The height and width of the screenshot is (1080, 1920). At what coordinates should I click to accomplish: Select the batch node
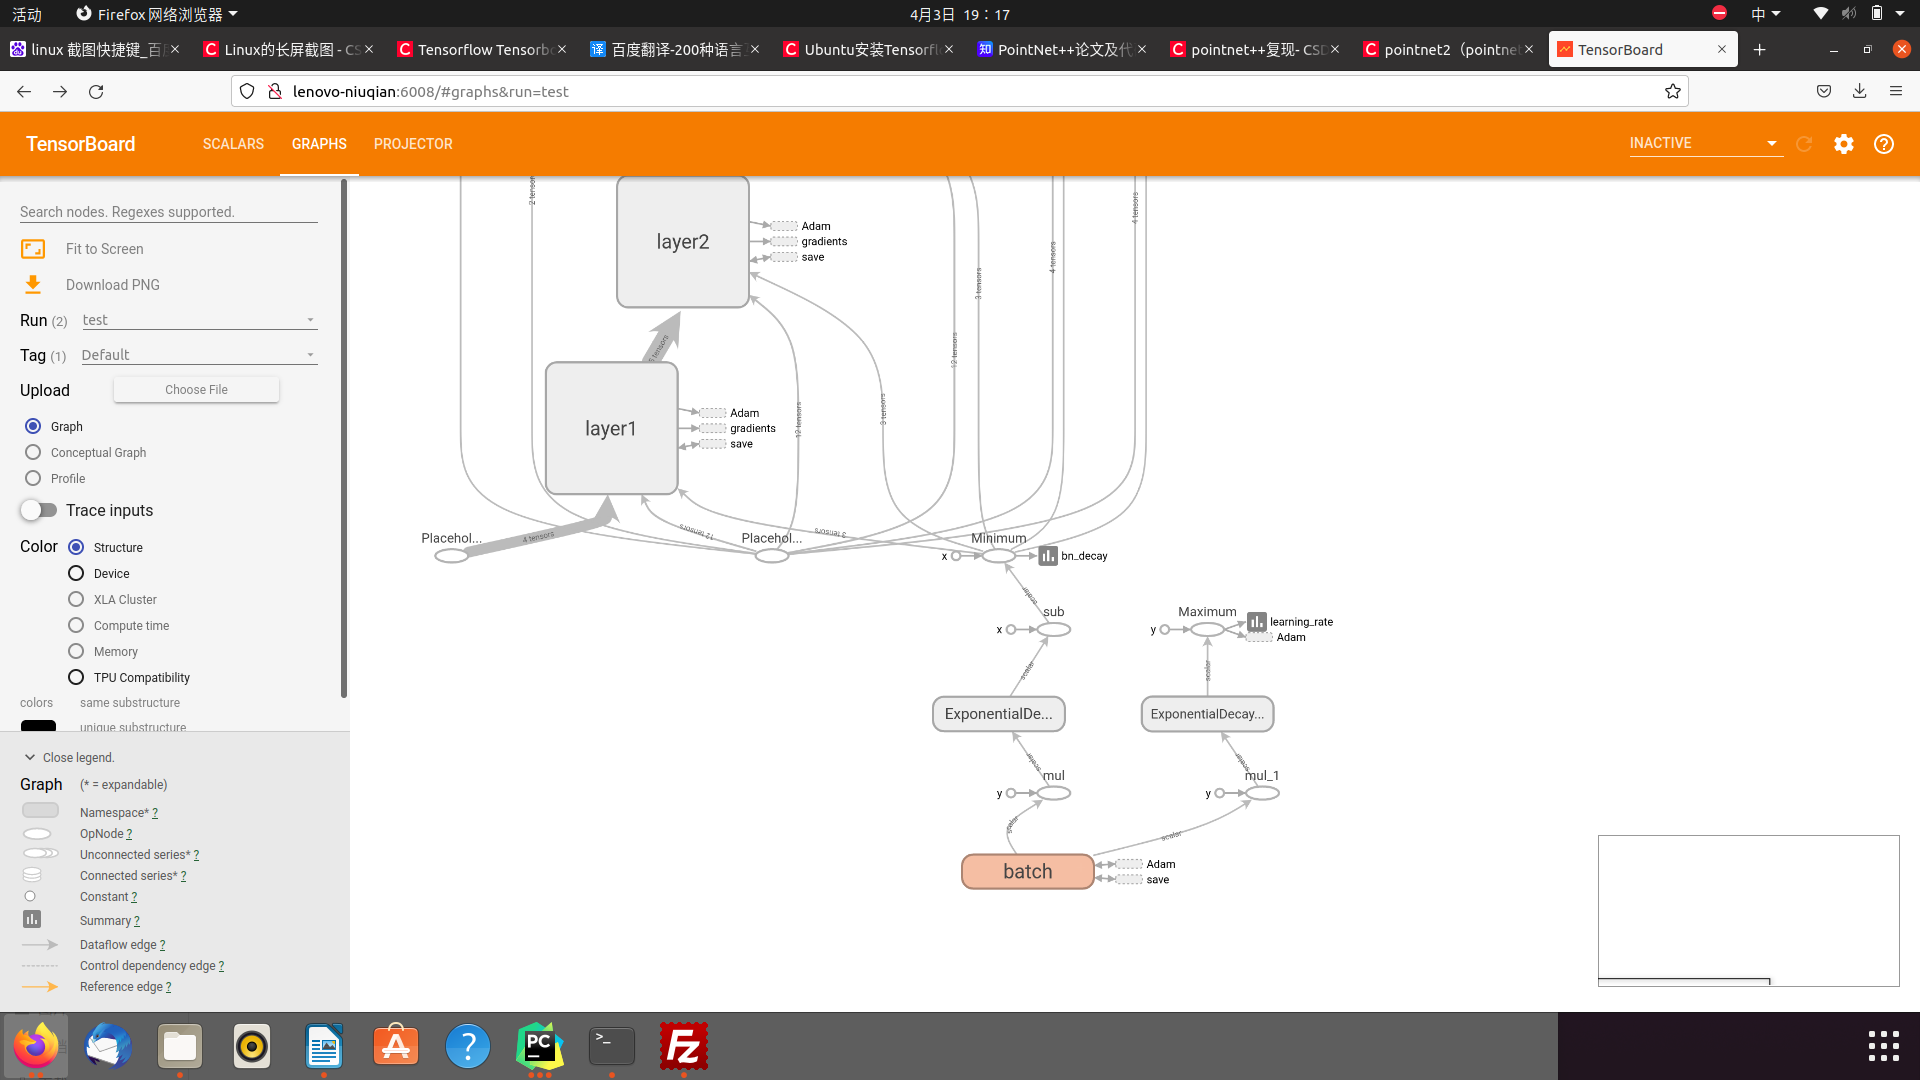(1027, 871)
